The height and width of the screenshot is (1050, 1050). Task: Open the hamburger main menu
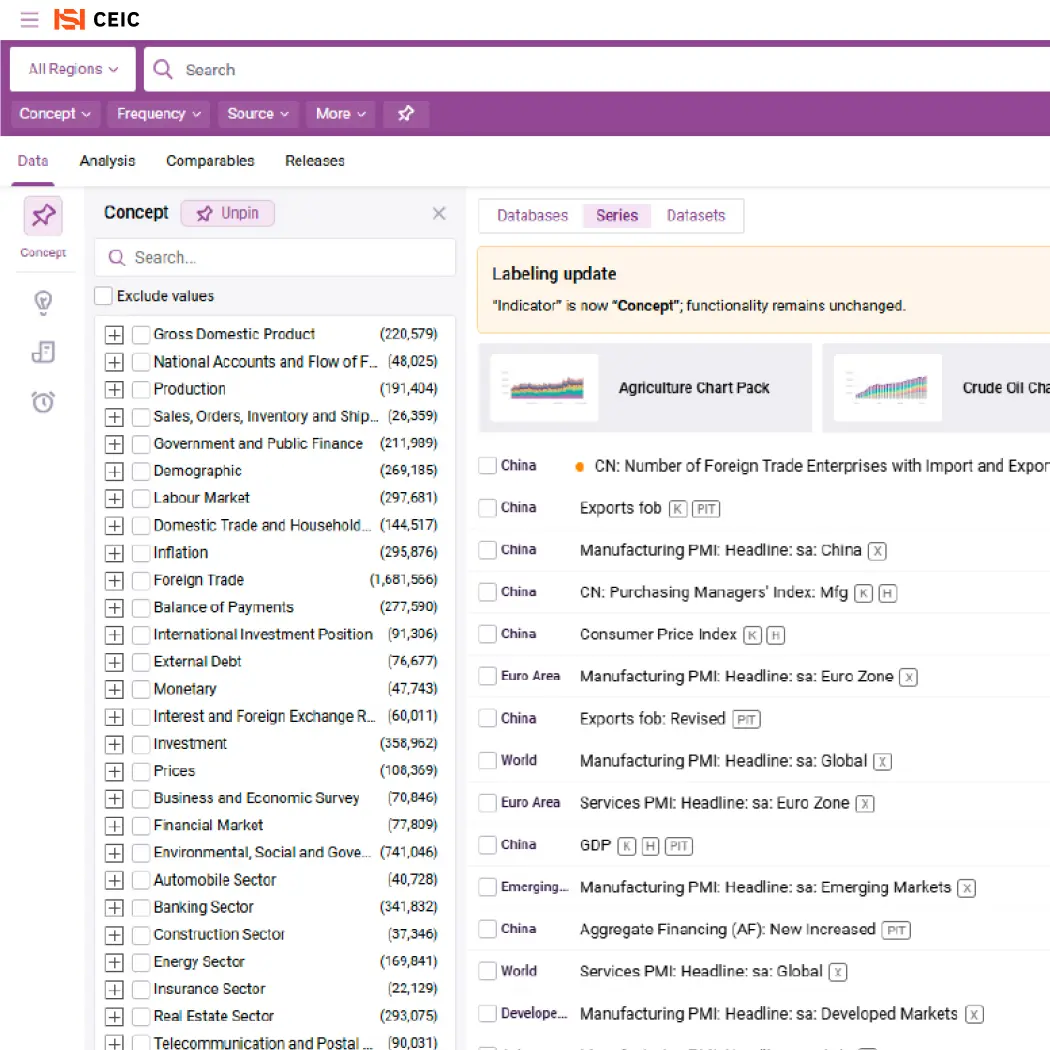[29, 19]
